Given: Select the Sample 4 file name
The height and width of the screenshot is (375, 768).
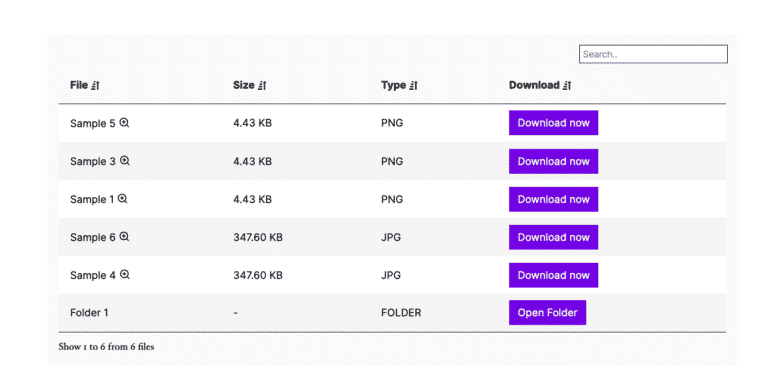Looking at the screenshot, I should (x=93, y=276).
